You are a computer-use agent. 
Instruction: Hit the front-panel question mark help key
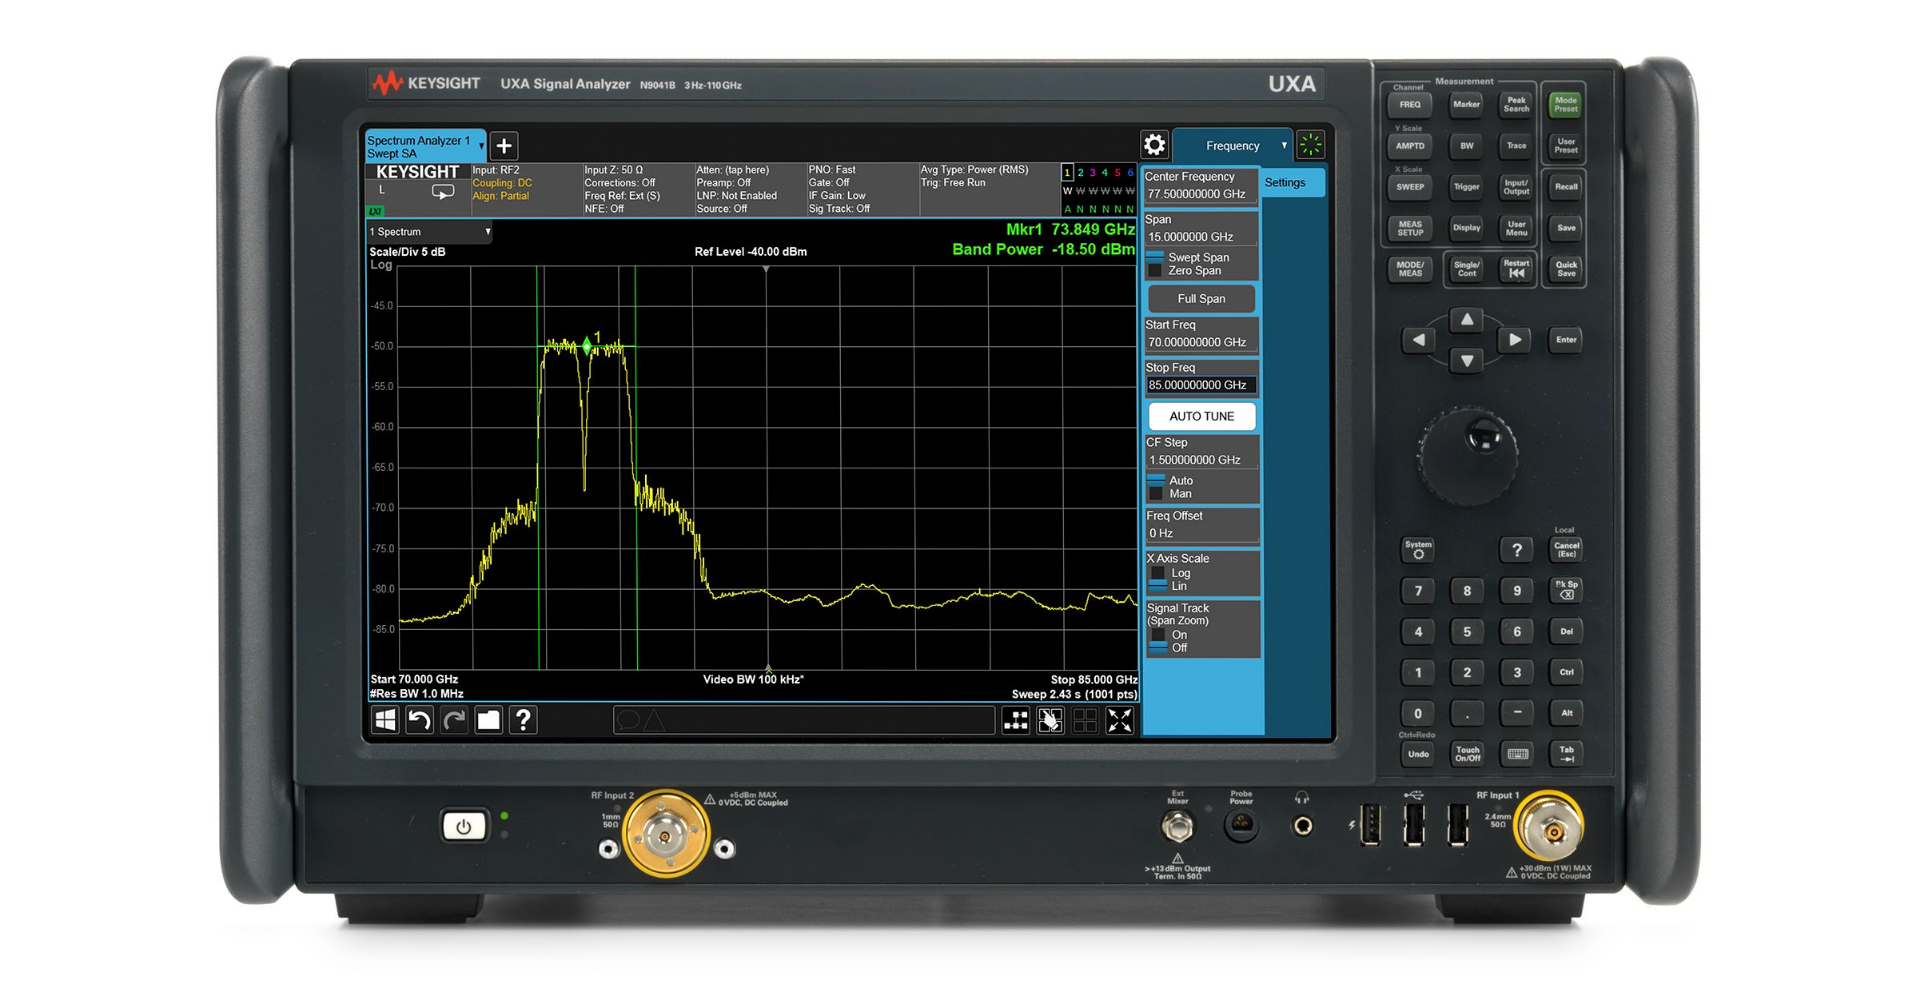pyautogui.click(x=1516, y=549)
